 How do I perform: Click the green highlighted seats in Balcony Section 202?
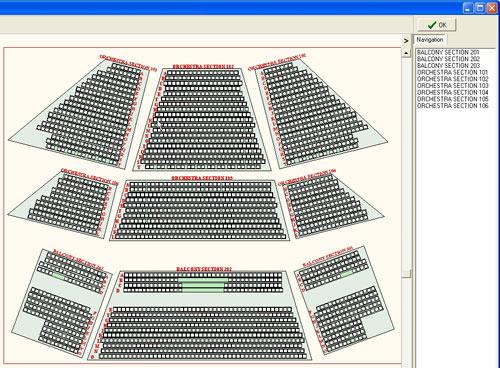pyautogui.click(x=203, y=285)
